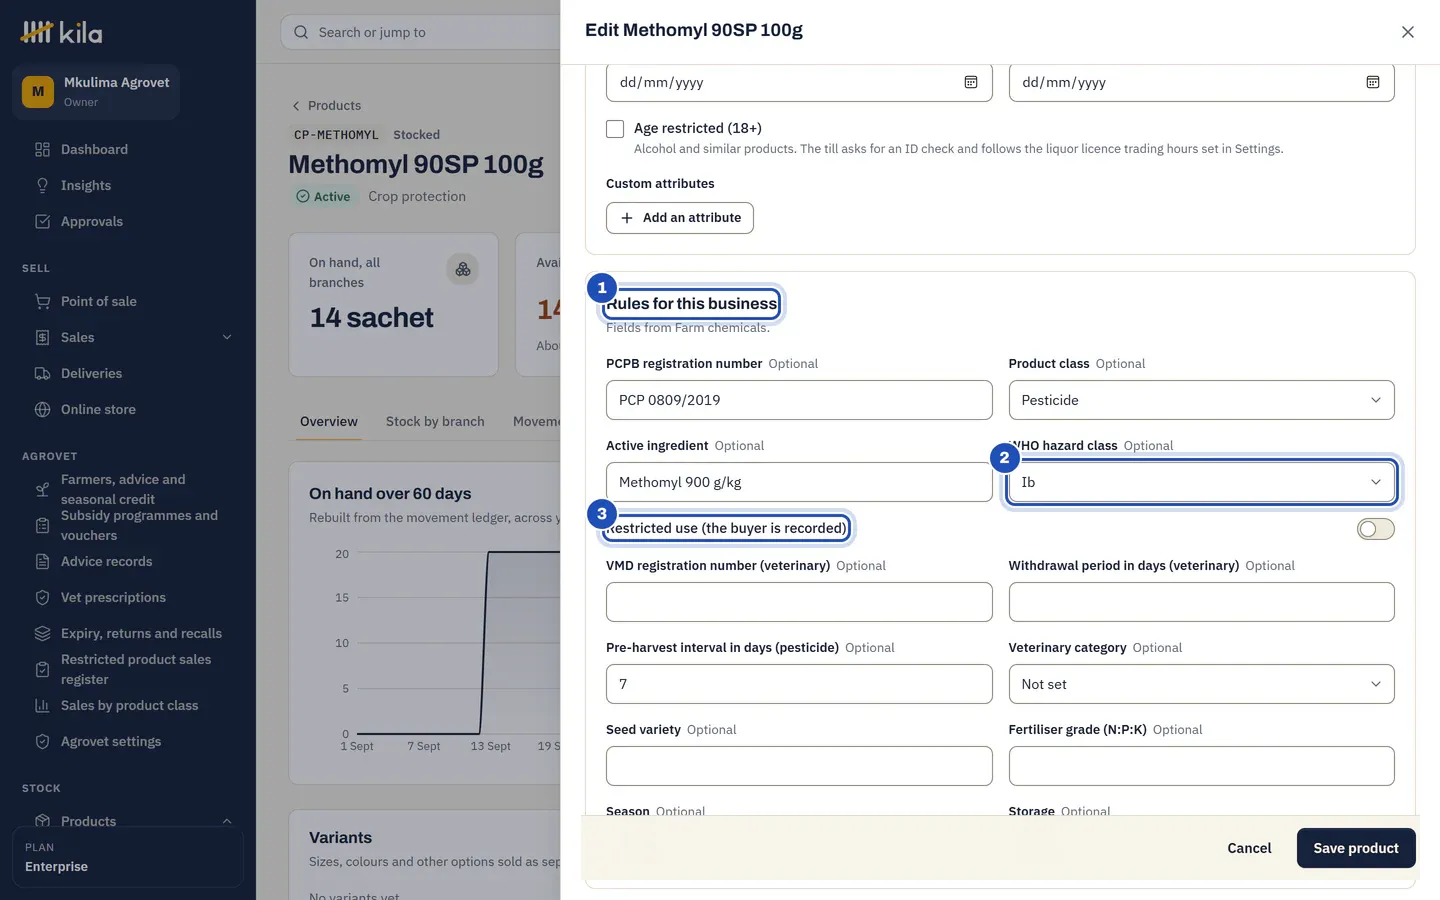Viewport: 1440px width, 900px height.
Task: Open first date field calendar picker
Action: coord(970,82)
